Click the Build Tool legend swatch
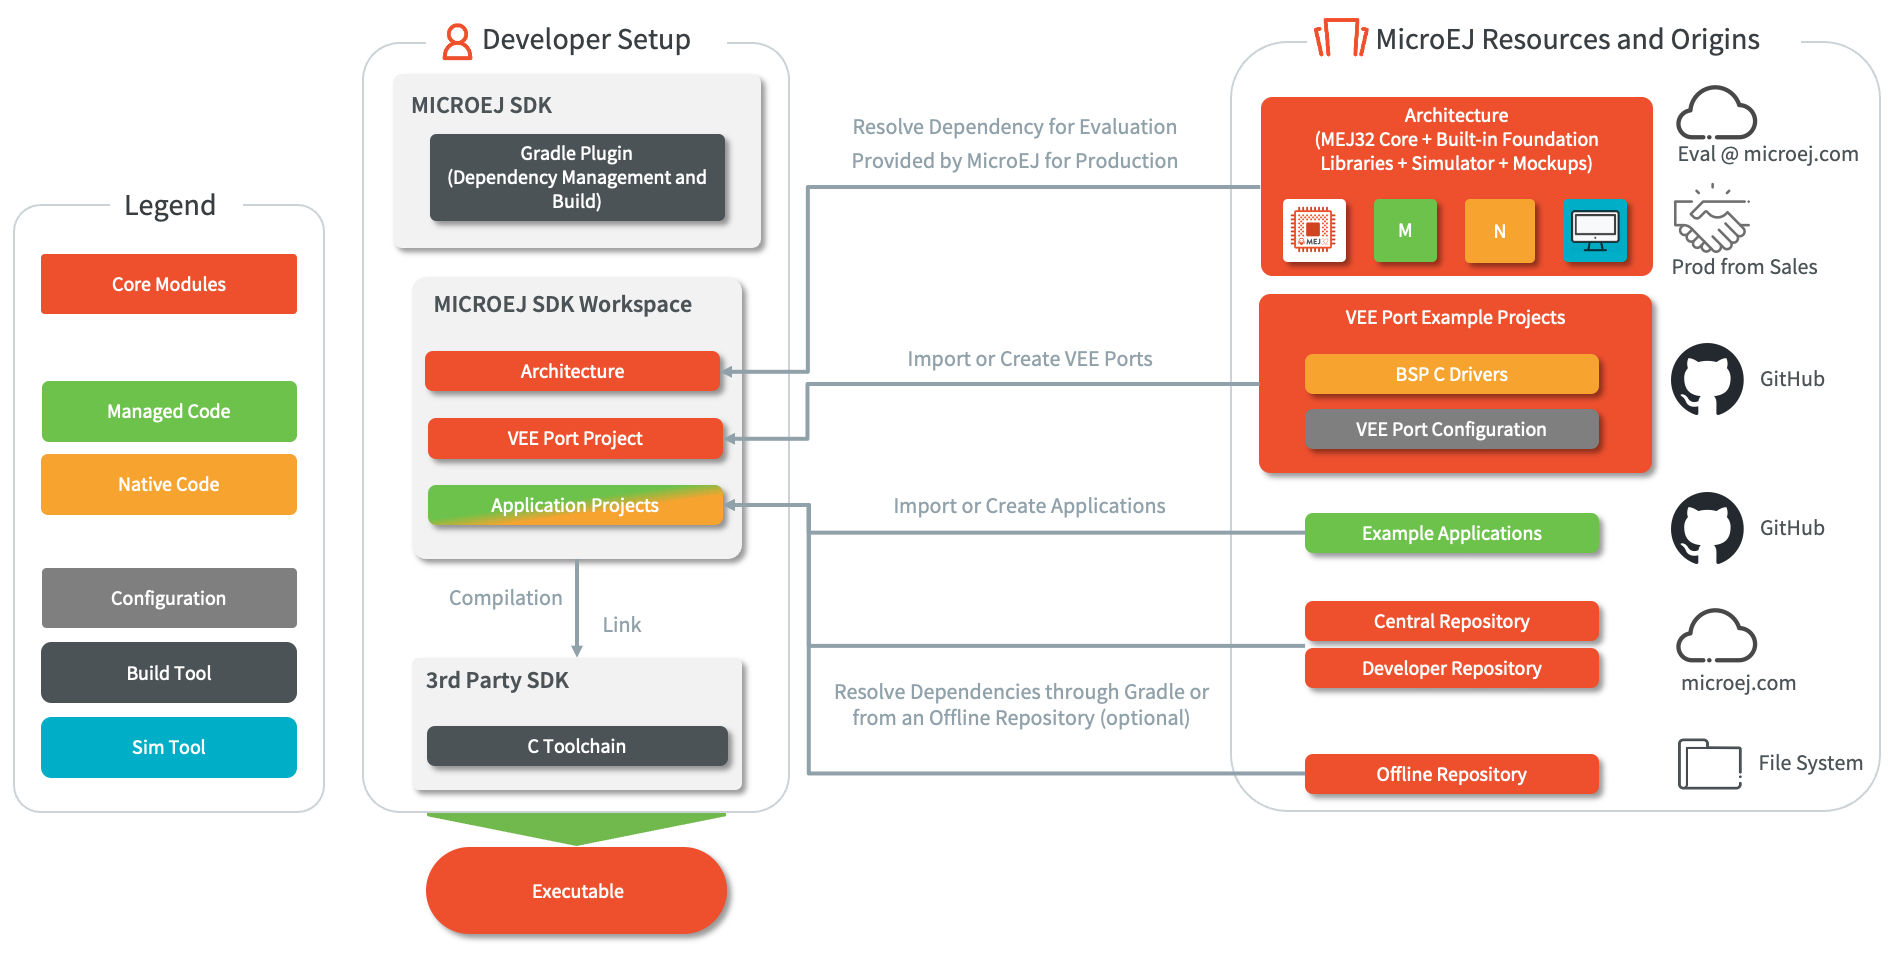This screenshot has width=1896, height=956. (169, 673)
